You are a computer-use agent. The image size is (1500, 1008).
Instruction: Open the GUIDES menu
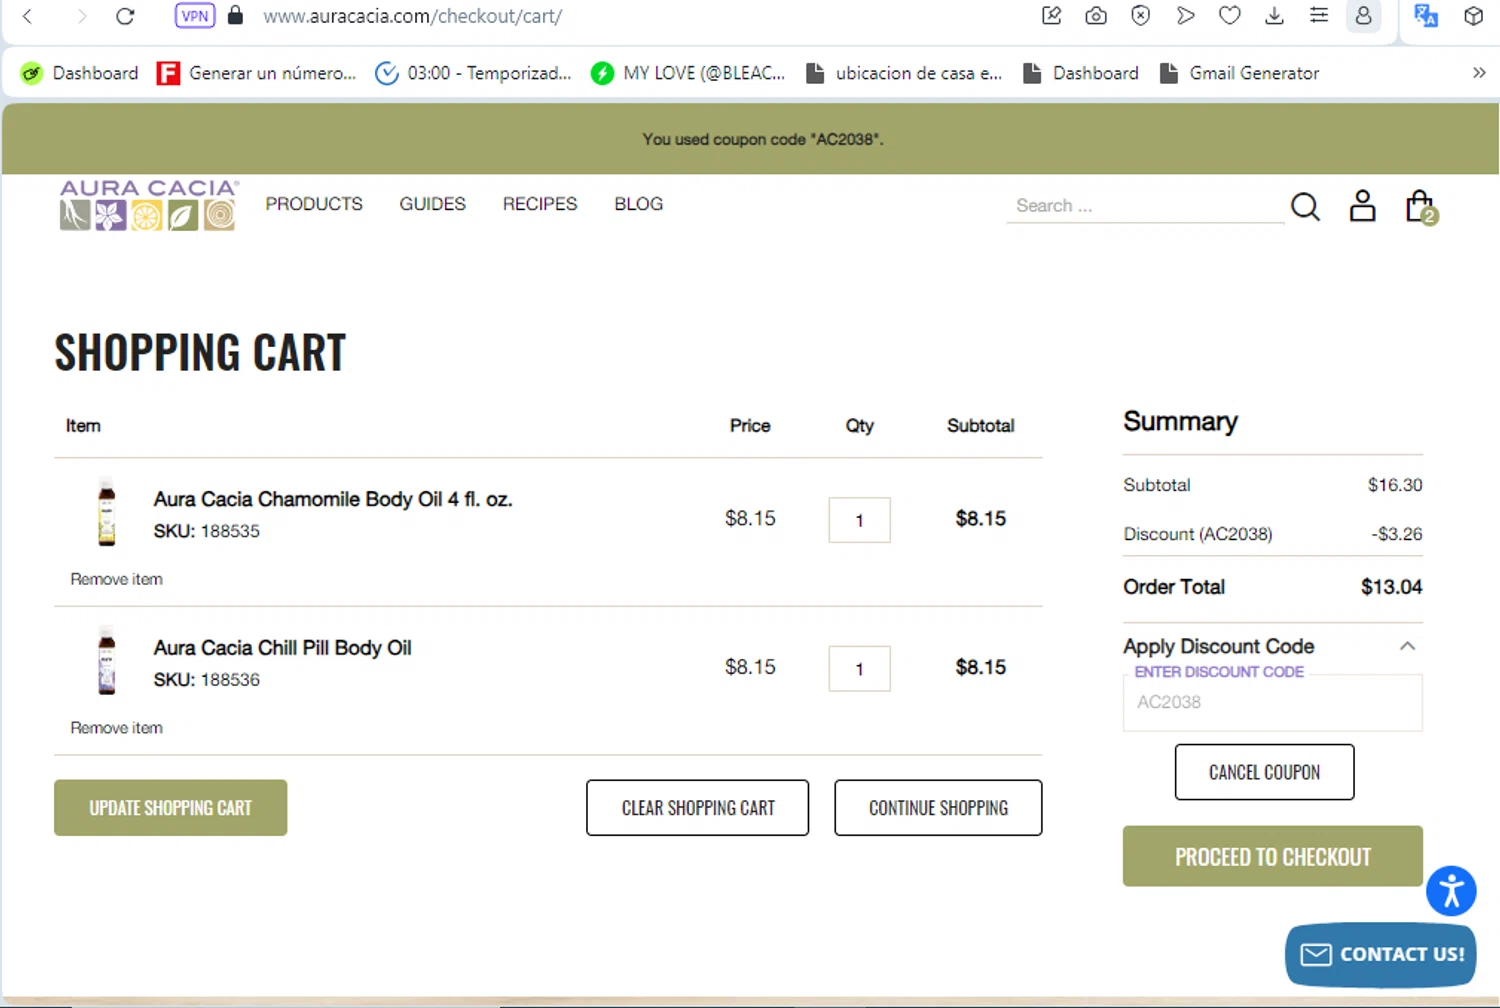pos(432,204)
